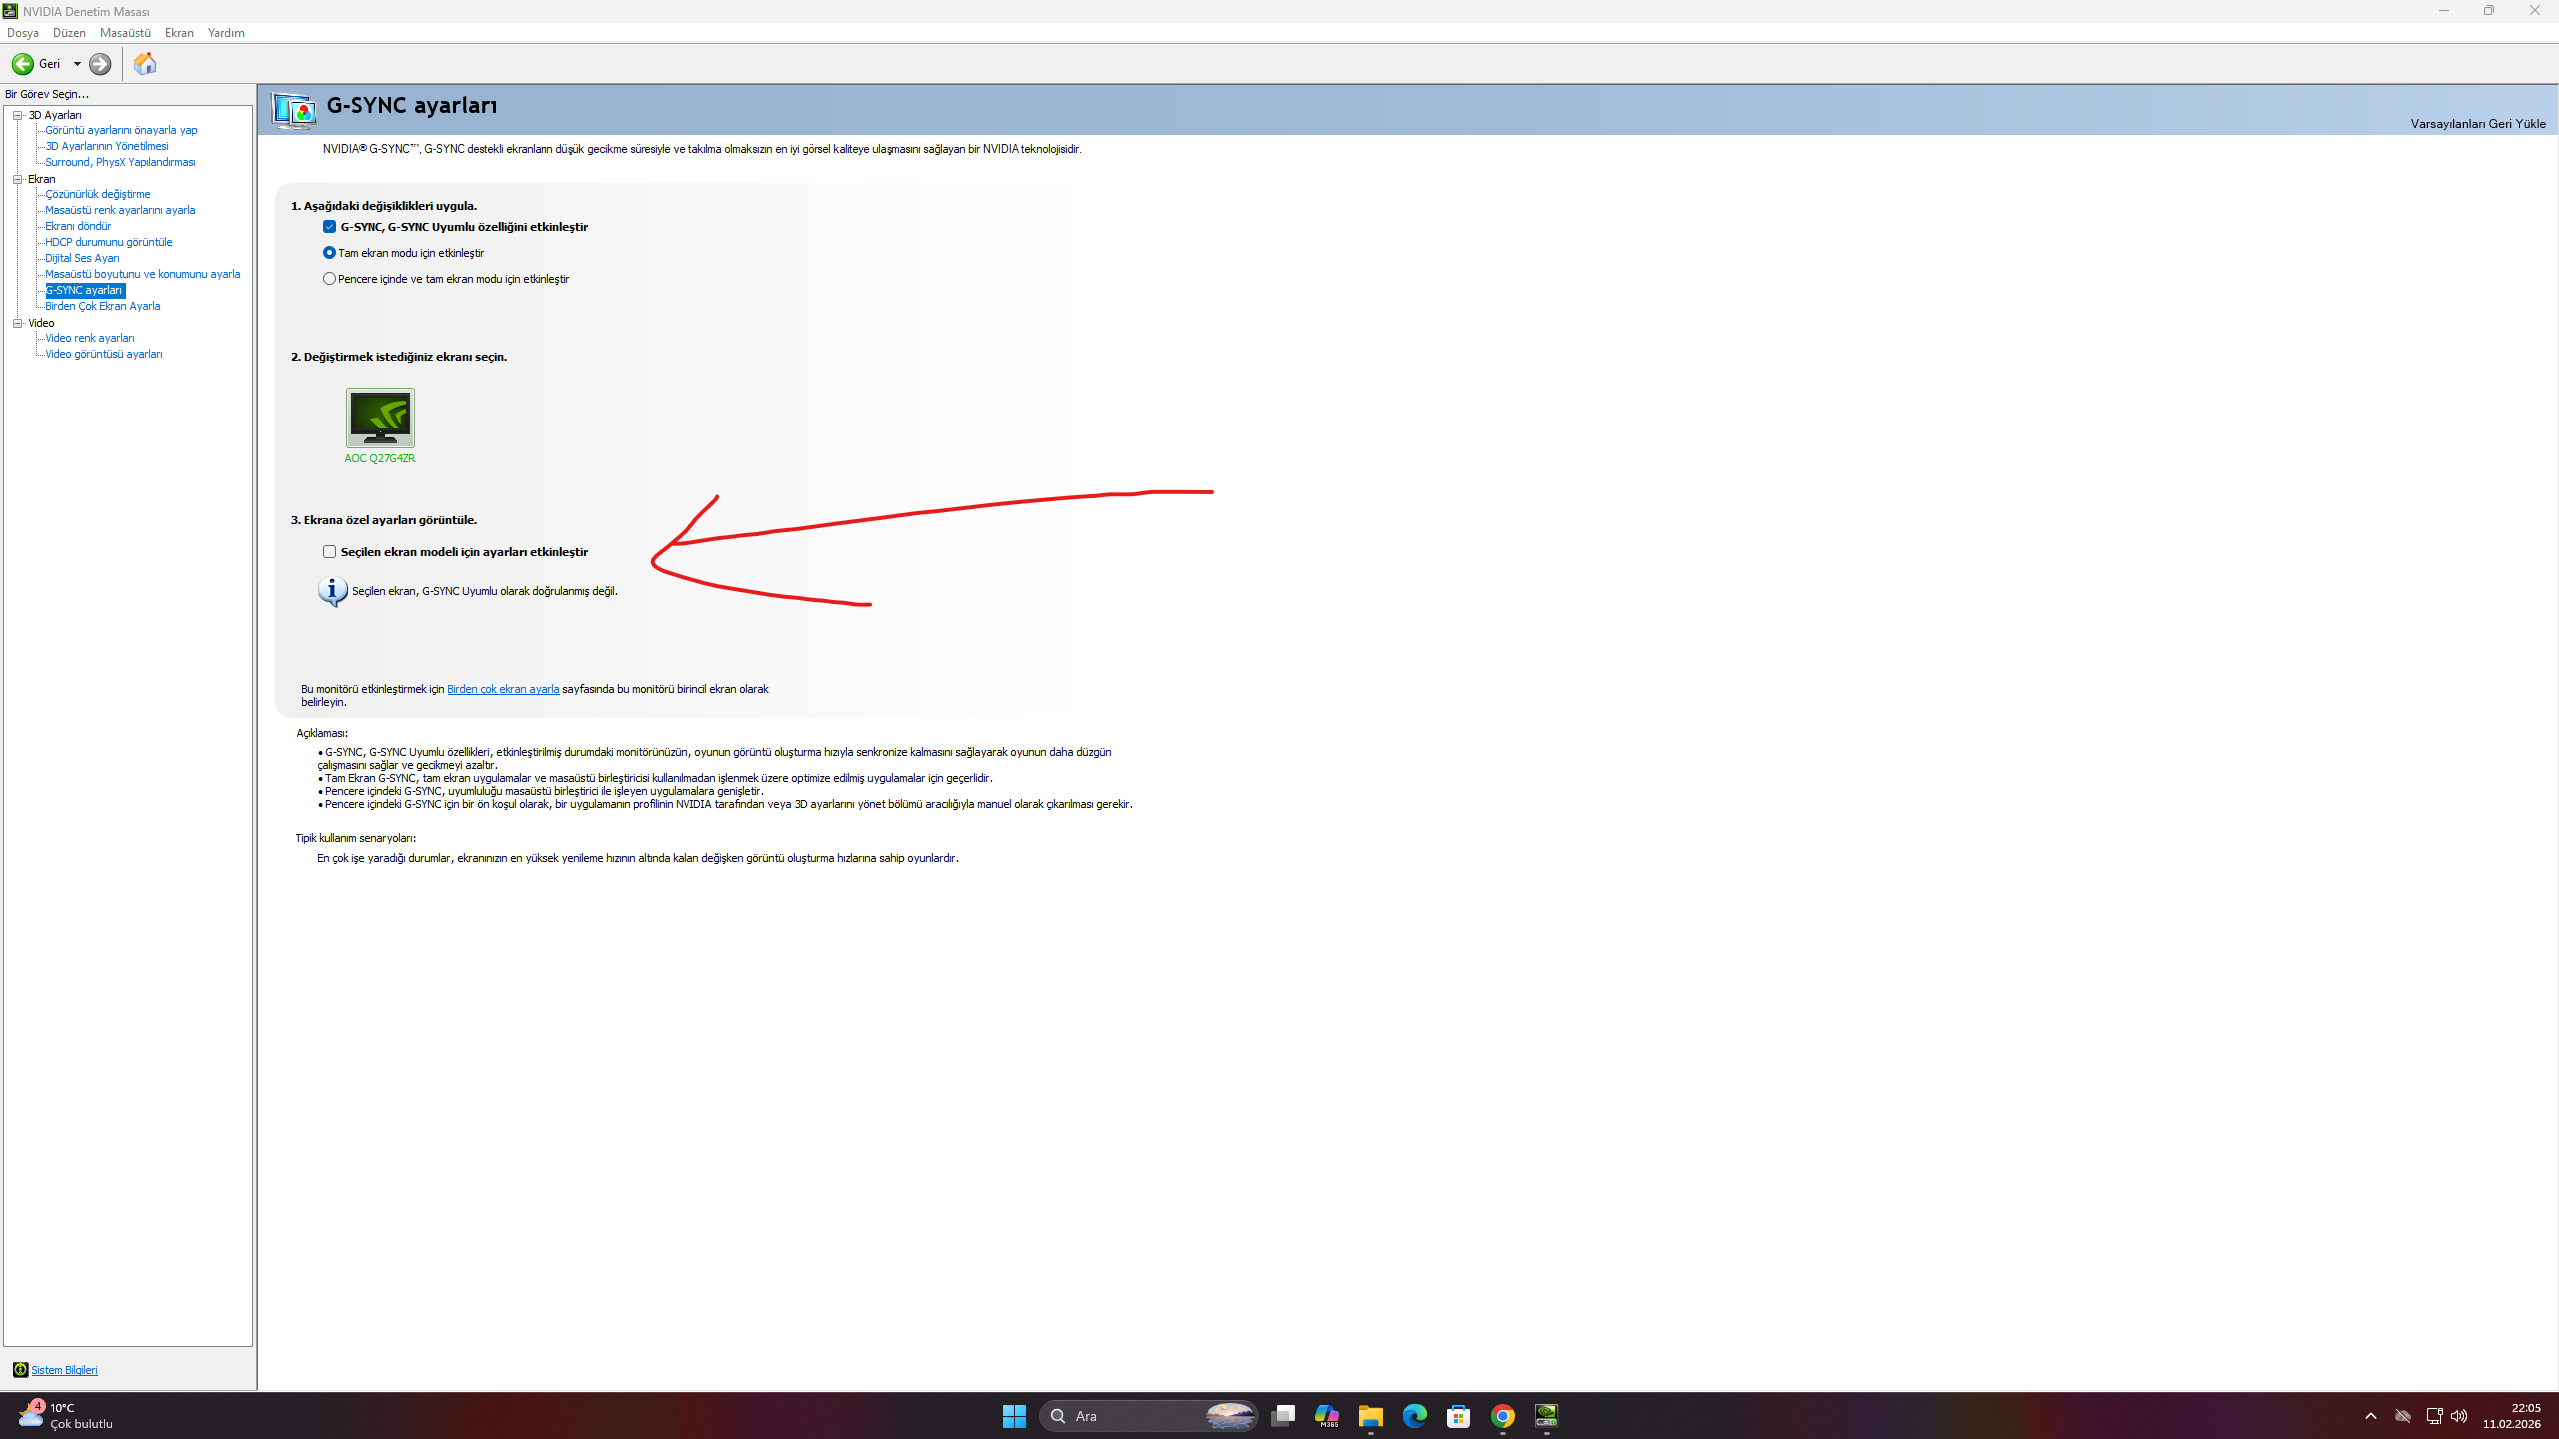Click the NVIDIA Denetim Masası title bar icon
2559x1439 pixels.
pyautogui.click(x=10, y=11)
